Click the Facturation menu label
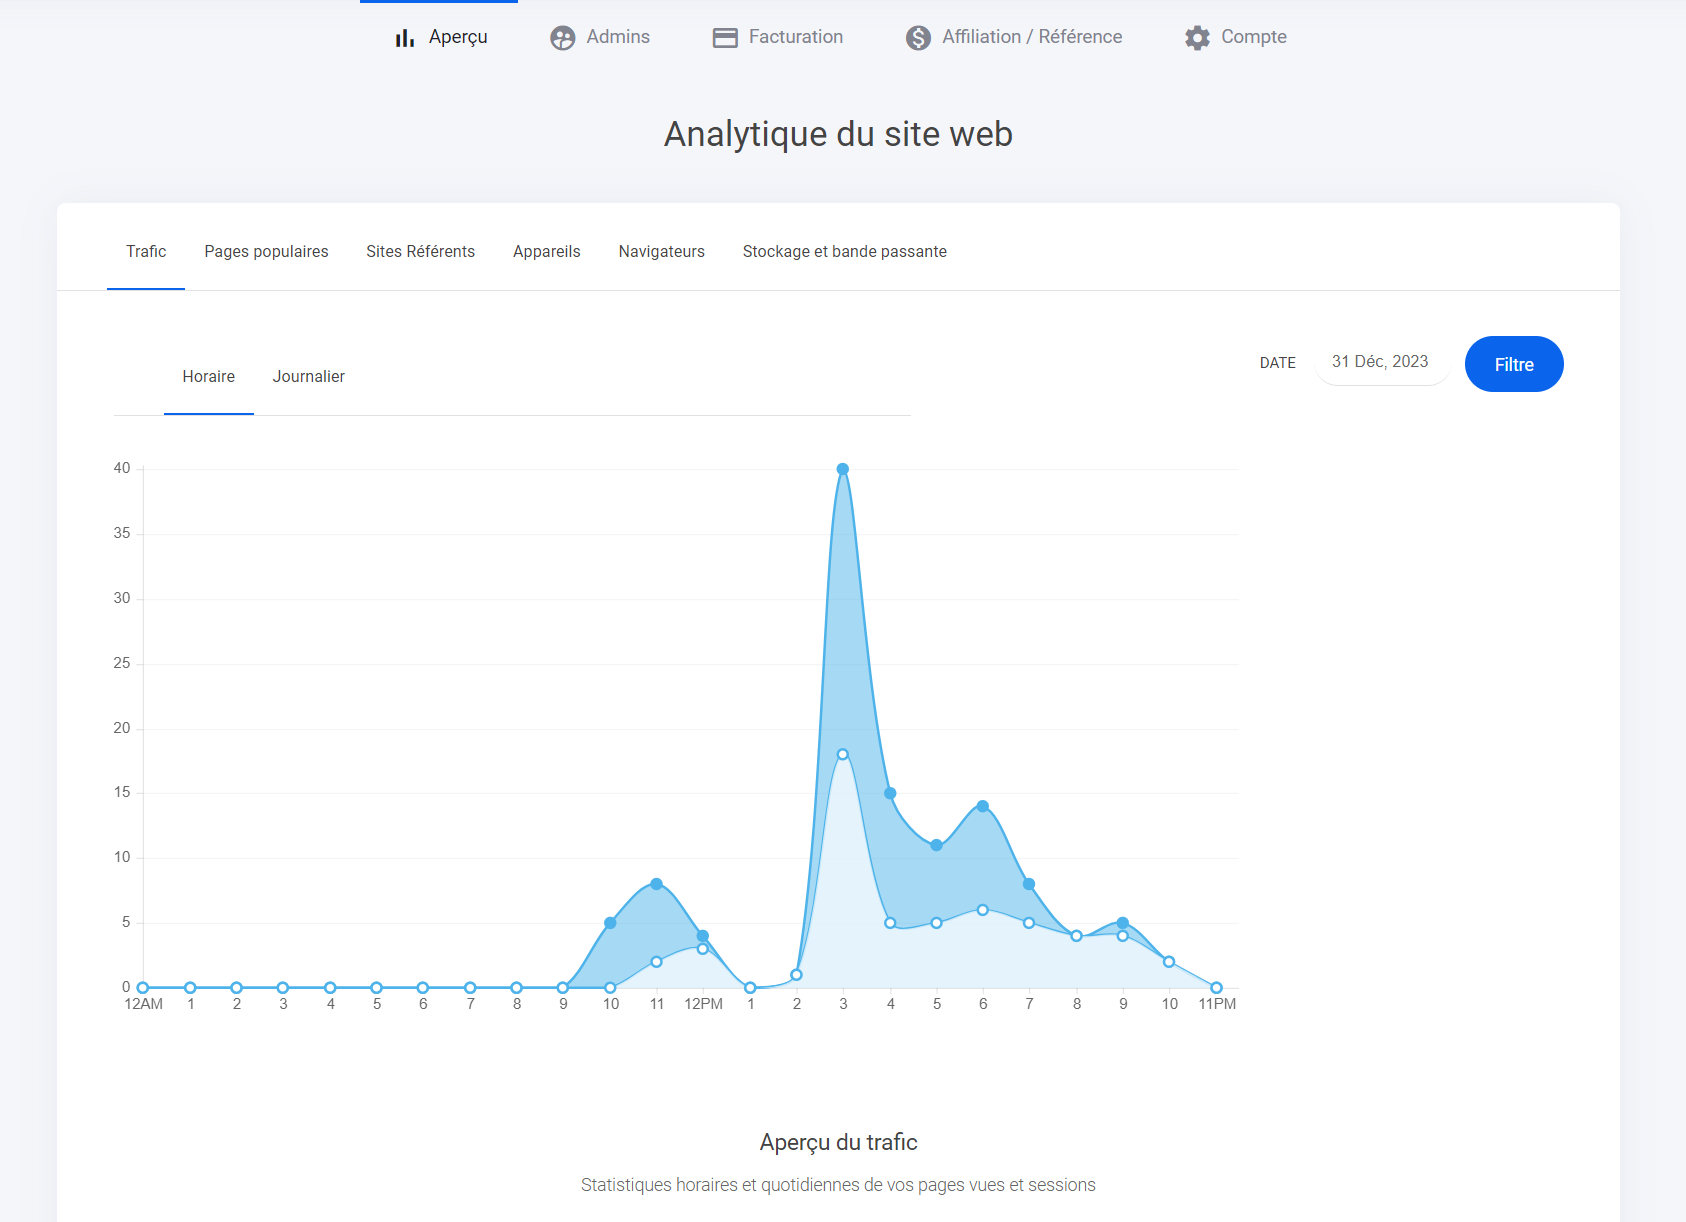The height and width of the screenshot is (1222, 1686). pos(795,37)
